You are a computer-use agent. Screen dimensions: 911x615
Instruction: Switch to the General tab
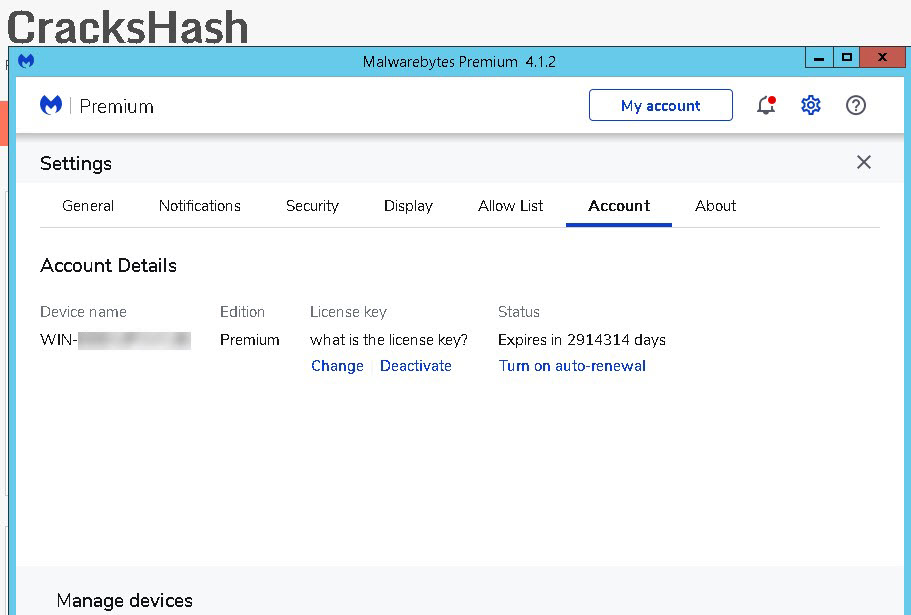click(x=88, y=206)
